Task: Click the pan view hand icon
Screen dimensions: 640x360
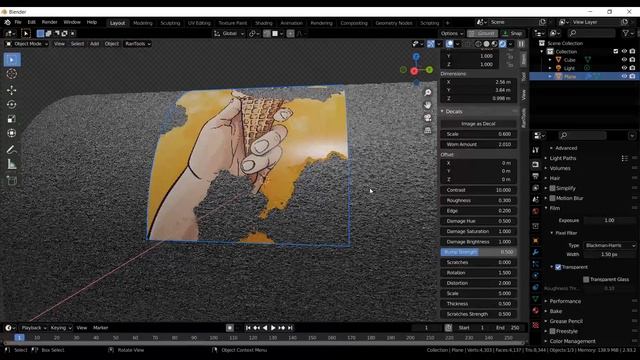Action: pyautogui.click(x=427, y=105)
